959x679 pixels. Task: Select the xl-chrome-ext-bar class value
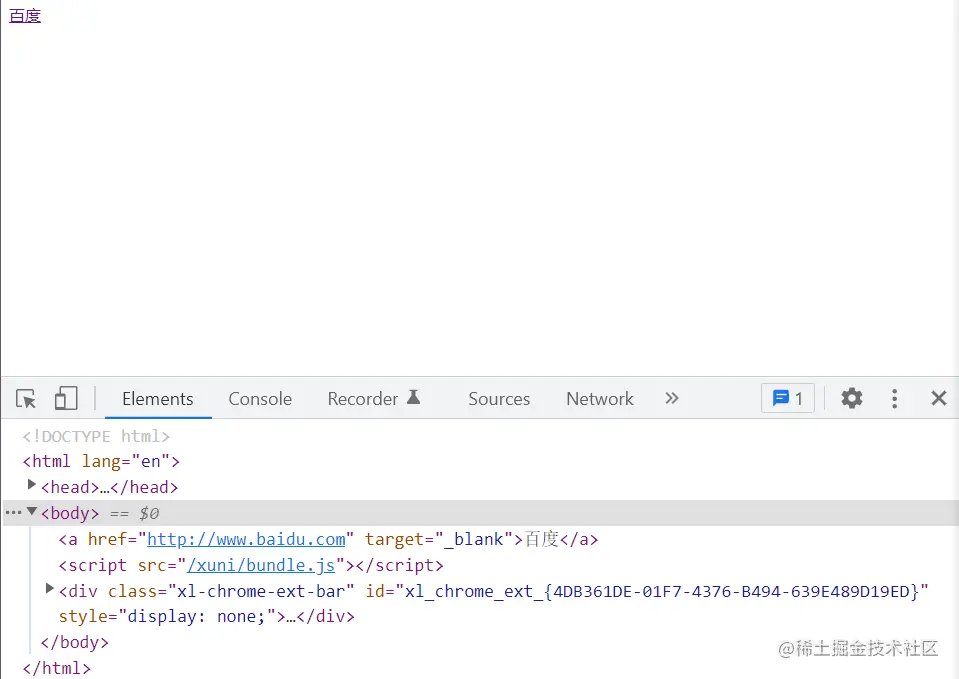tap(261, 591)
